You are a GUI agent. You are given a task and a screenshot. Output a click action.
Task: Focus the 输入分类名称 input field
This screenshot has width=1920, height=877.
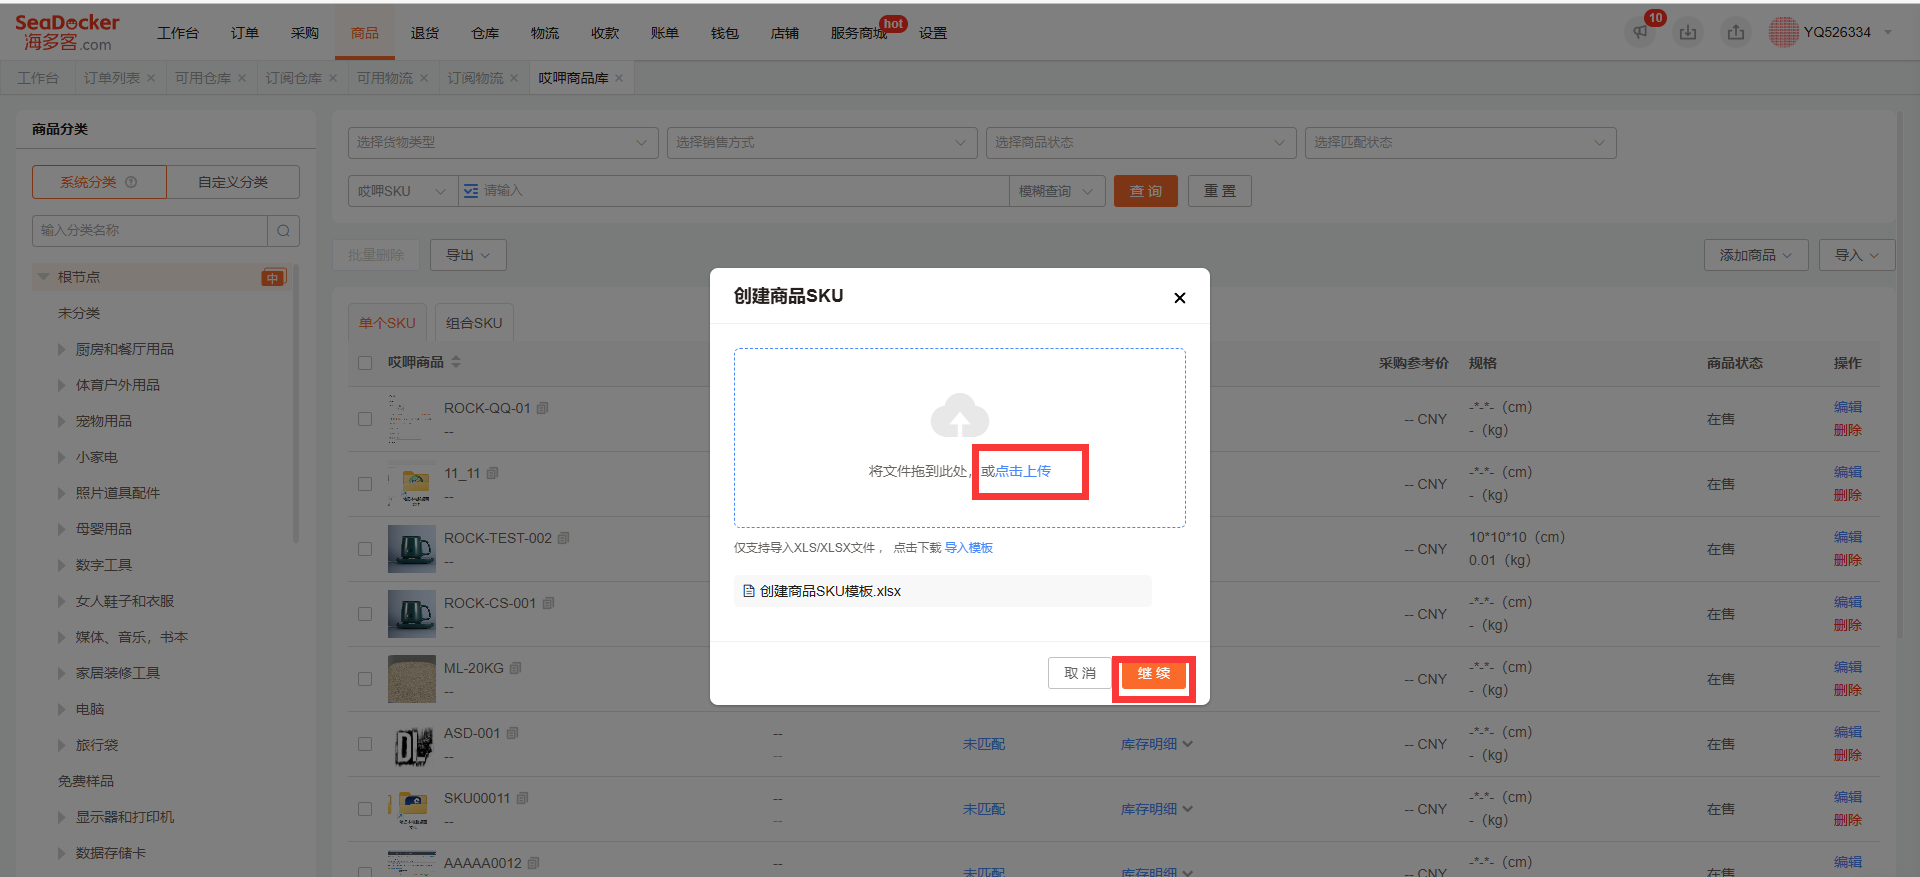tap(150, 231)
